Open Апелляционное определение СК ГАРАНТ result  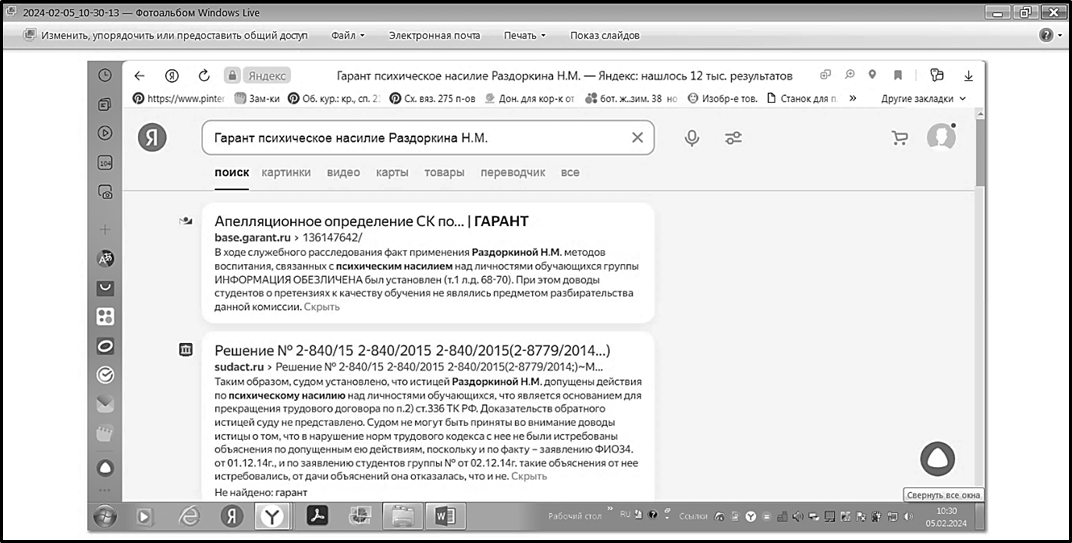click(371, 221)
